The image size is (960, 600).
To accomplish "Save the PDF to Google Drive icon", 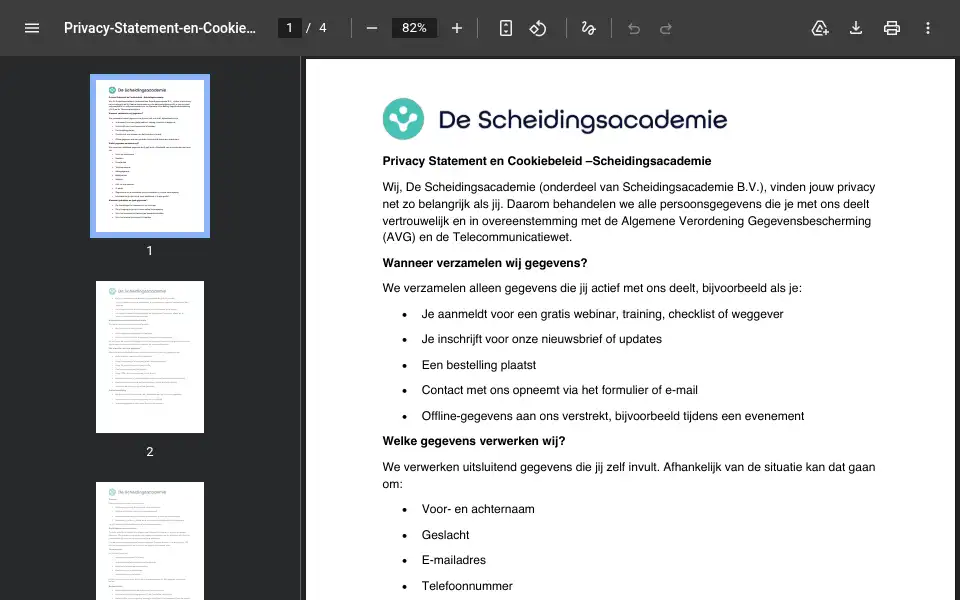I will click(820, 28).
